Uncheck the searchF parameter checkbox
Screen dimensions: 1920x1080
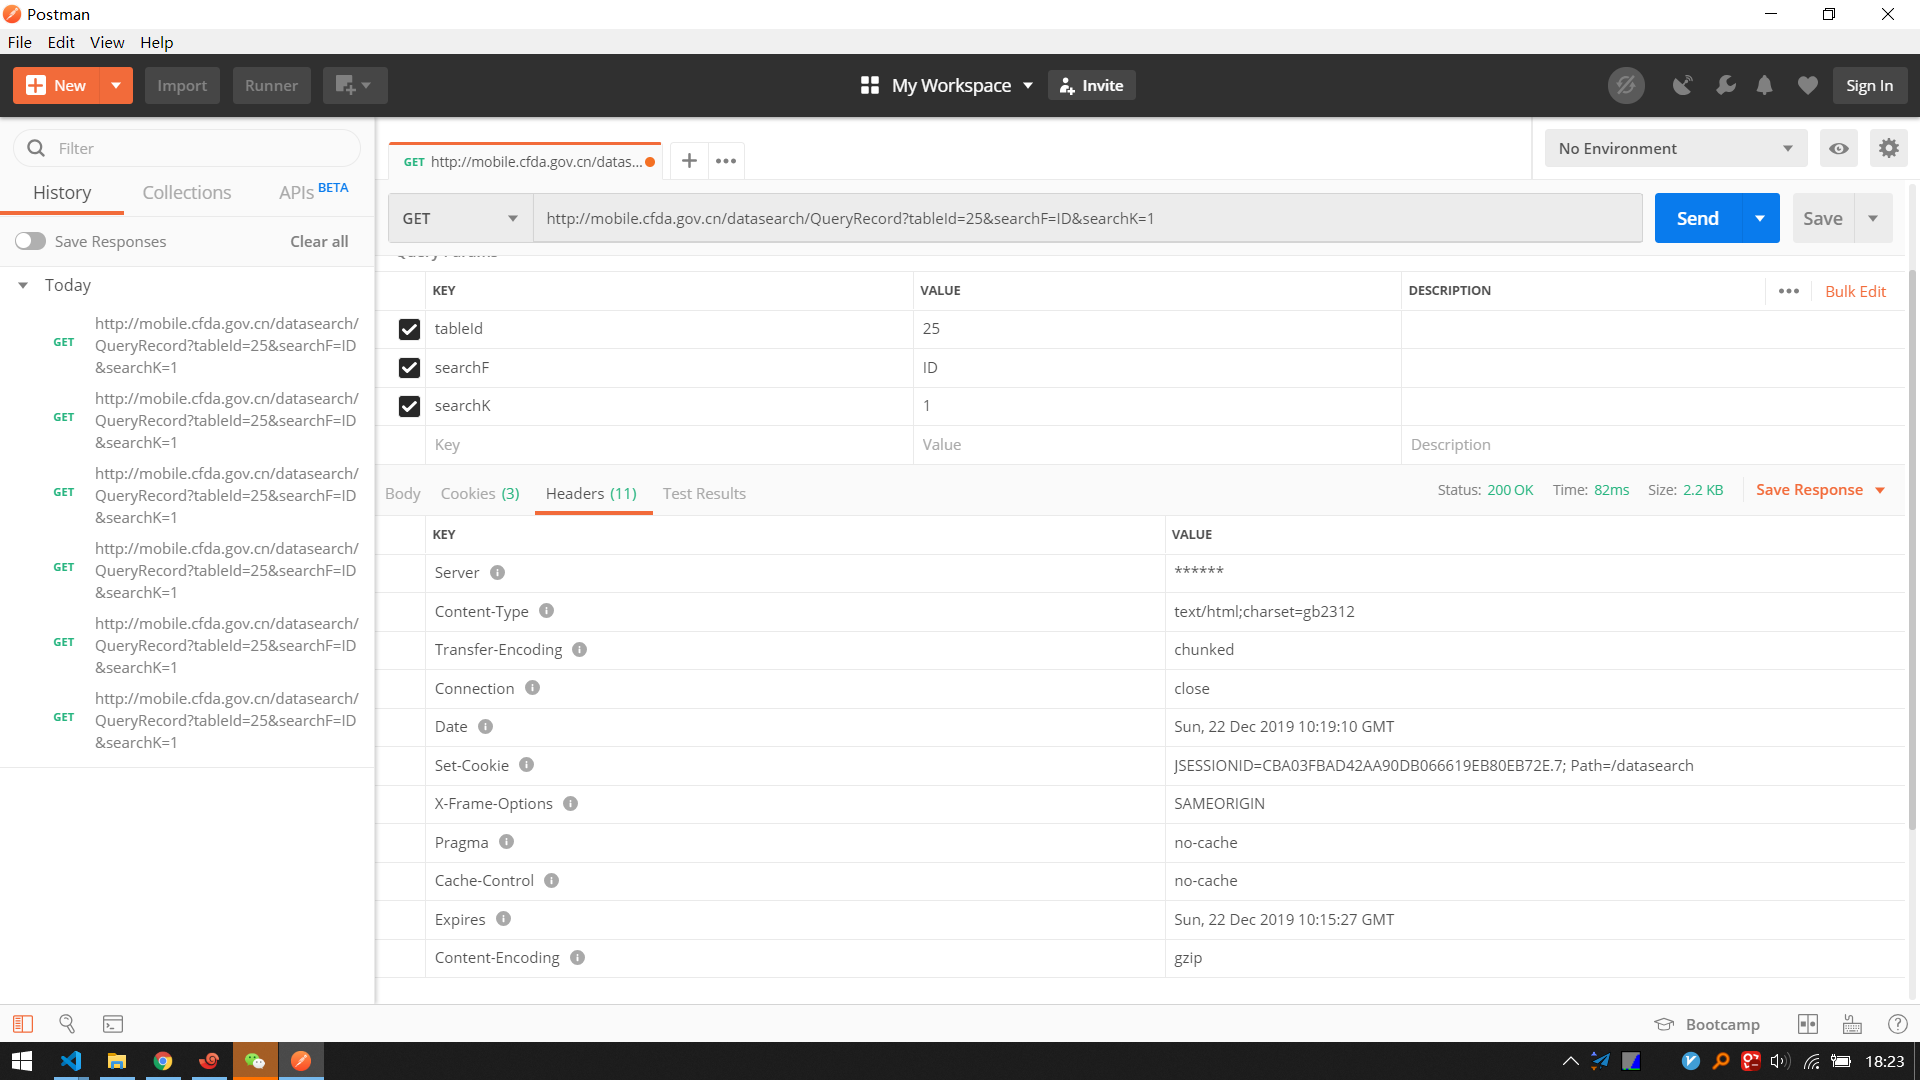[x=409, y=368]
